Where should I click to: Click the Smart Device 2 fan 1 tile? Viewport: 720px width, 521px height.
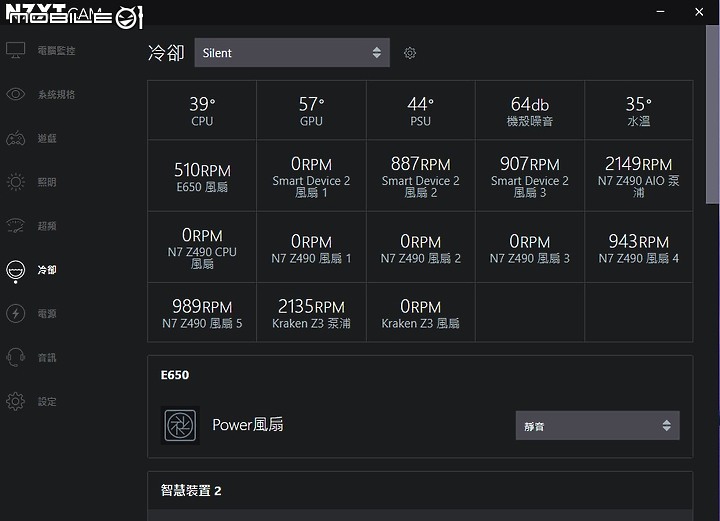(x=311, y=176)
